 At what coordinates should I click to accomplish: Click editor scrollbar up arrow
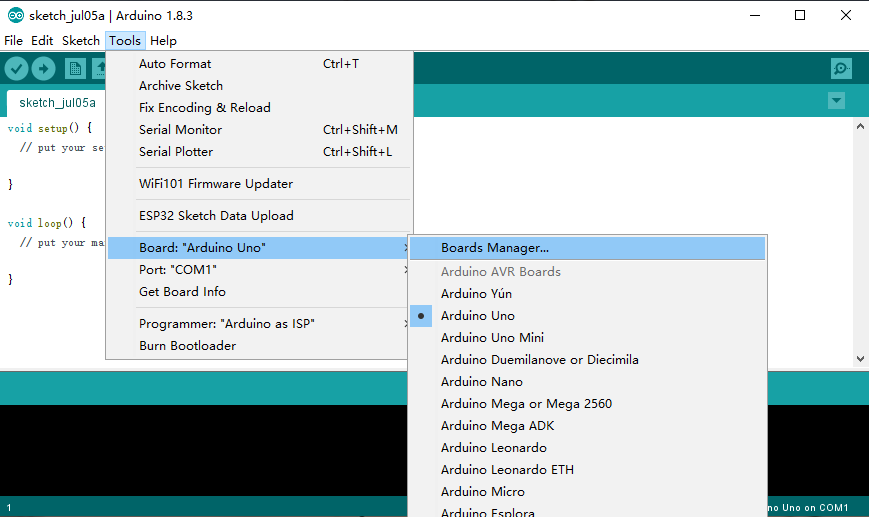tap(860, 126)
